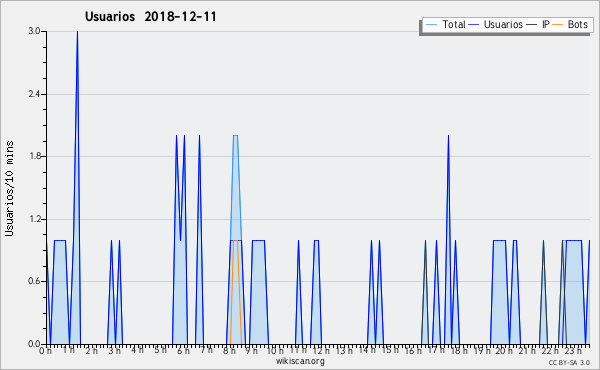Viewport: 600px width, 370px height.
Task: Click the dark blue Usuarios legend line
Action: [x=474, y=25]
